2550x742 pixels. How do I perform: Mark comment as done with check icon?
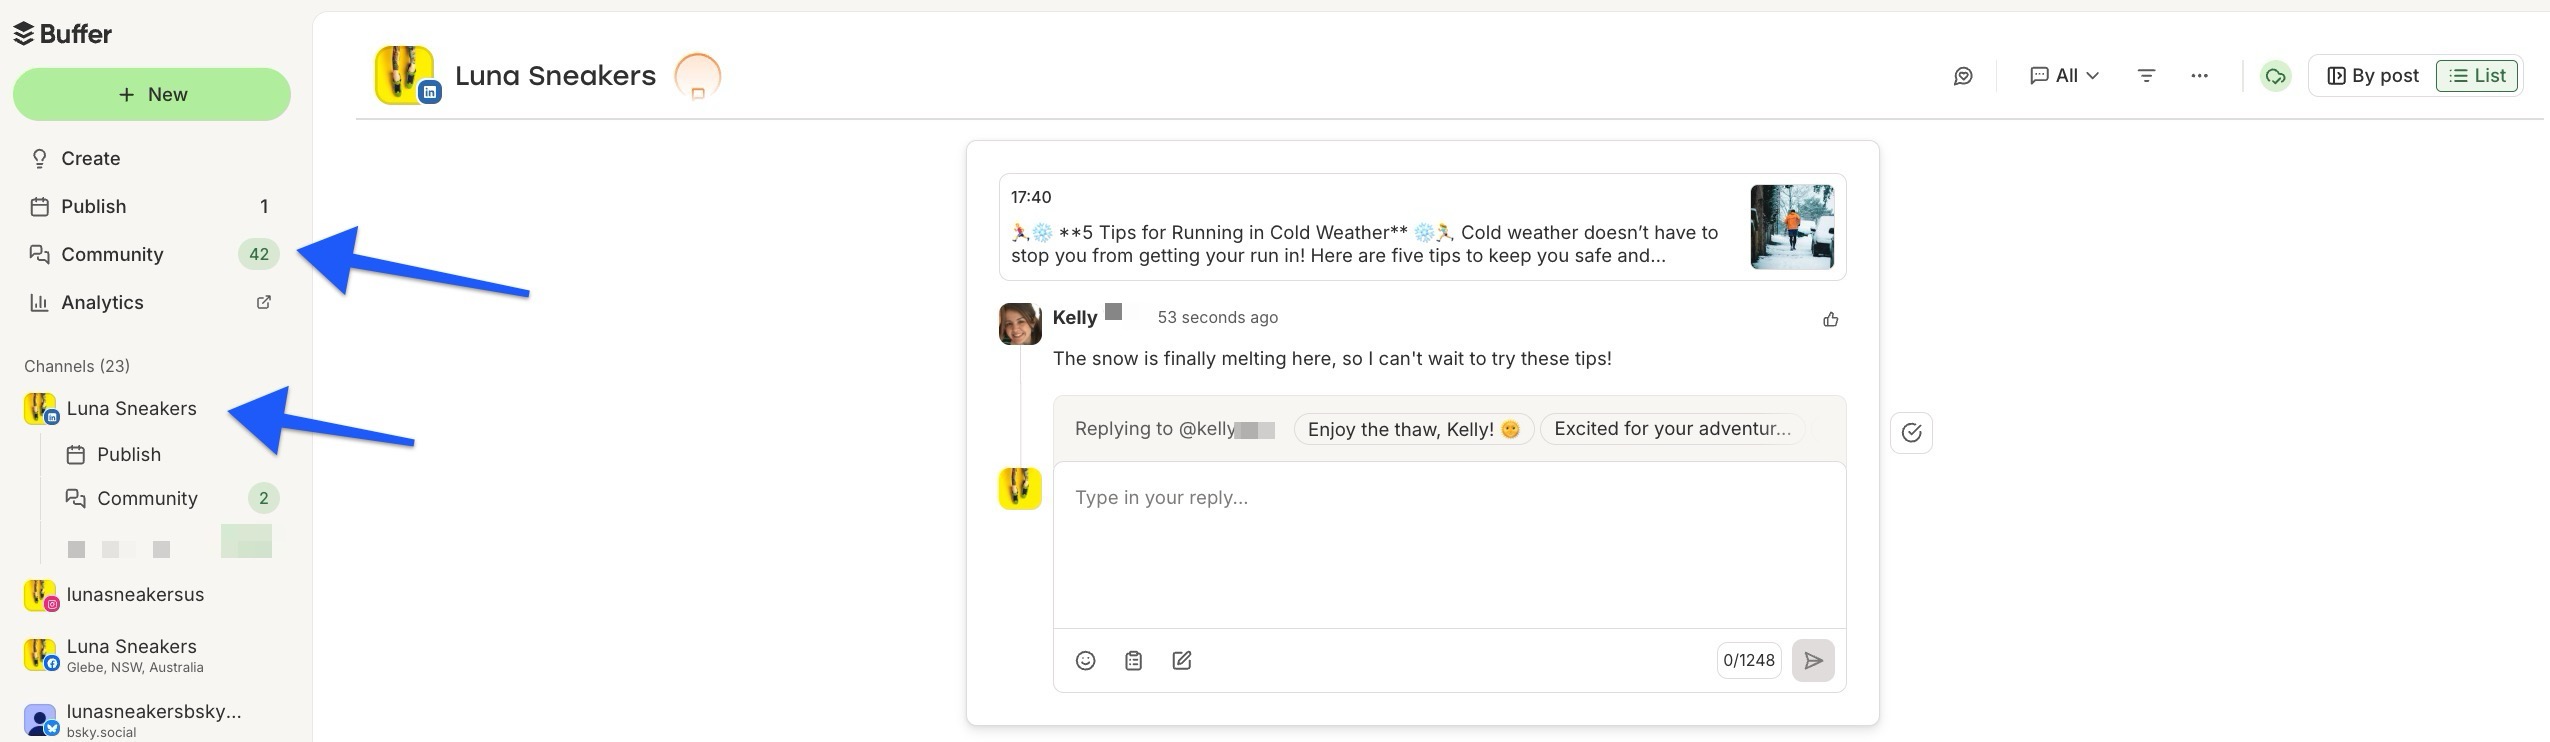coord(1911,433)
